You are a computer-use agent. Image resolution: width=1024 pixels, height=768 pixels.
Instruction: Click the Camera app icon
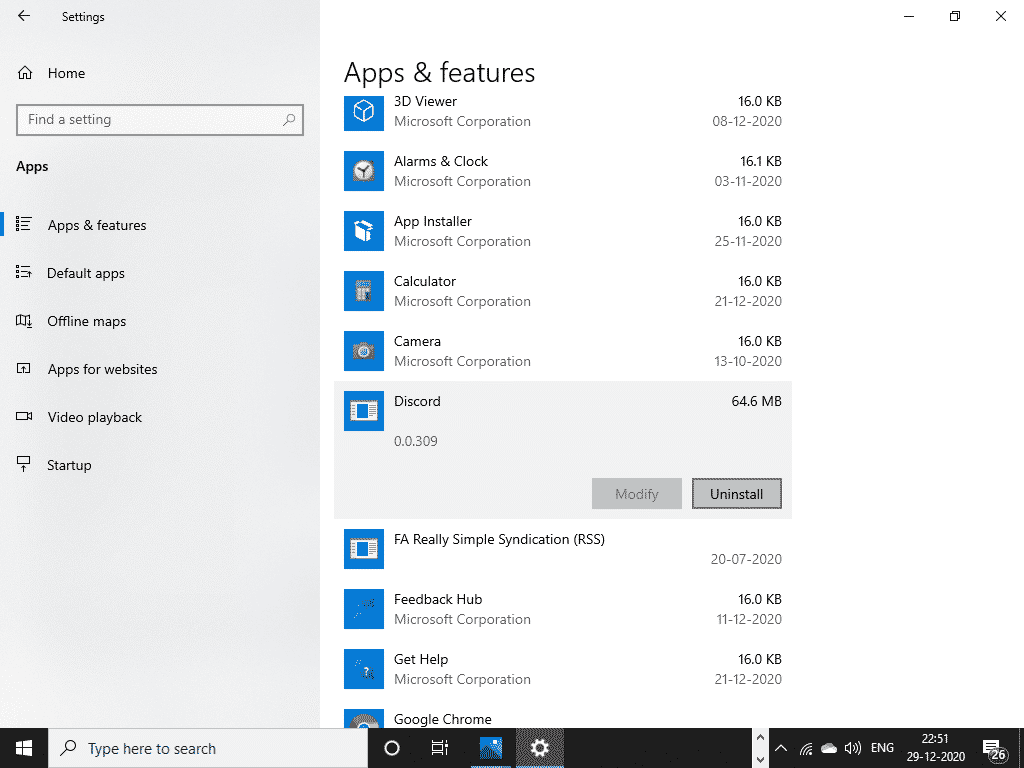click(363, 351)
